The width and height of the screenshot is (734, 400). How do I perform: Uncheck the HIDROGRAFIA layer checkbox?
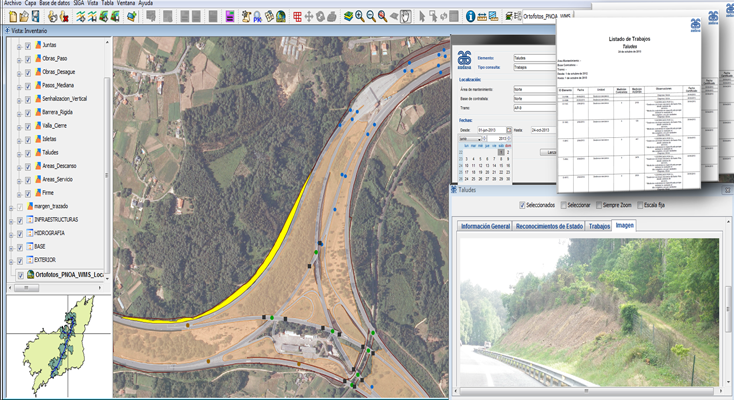tap(20, 232)
